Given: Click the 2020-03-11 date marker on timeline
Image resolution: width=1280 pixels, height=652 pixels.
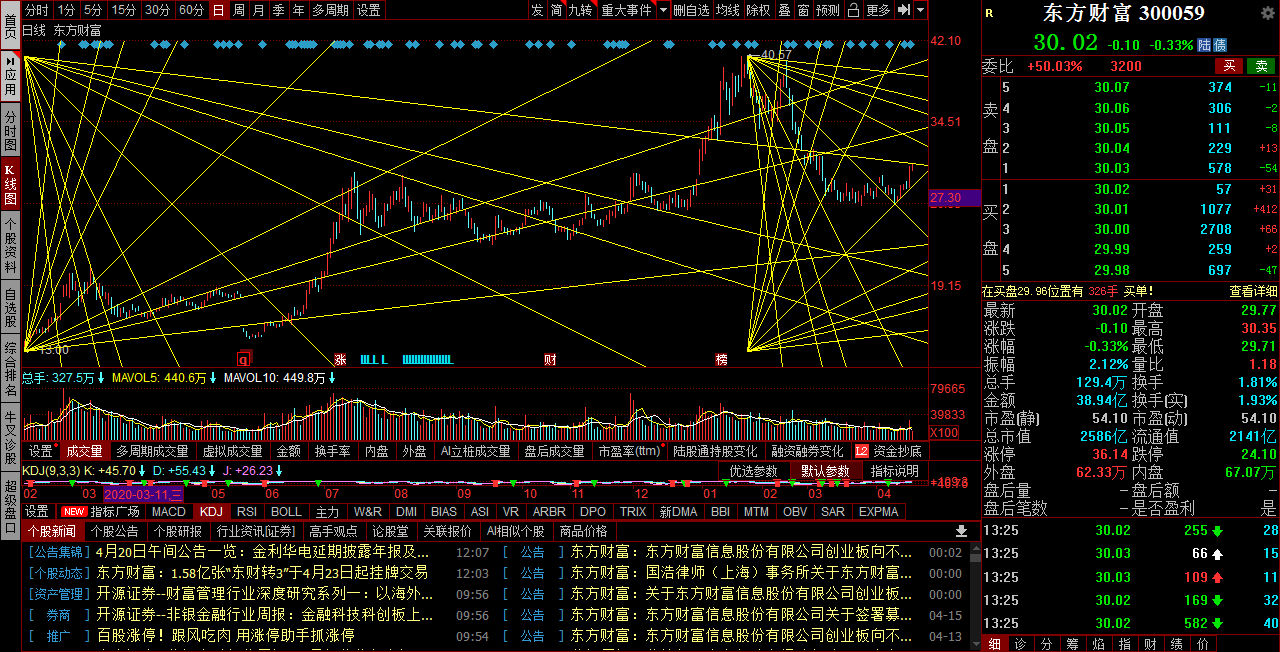Looking at the screenshot, I should coord(144,494).
